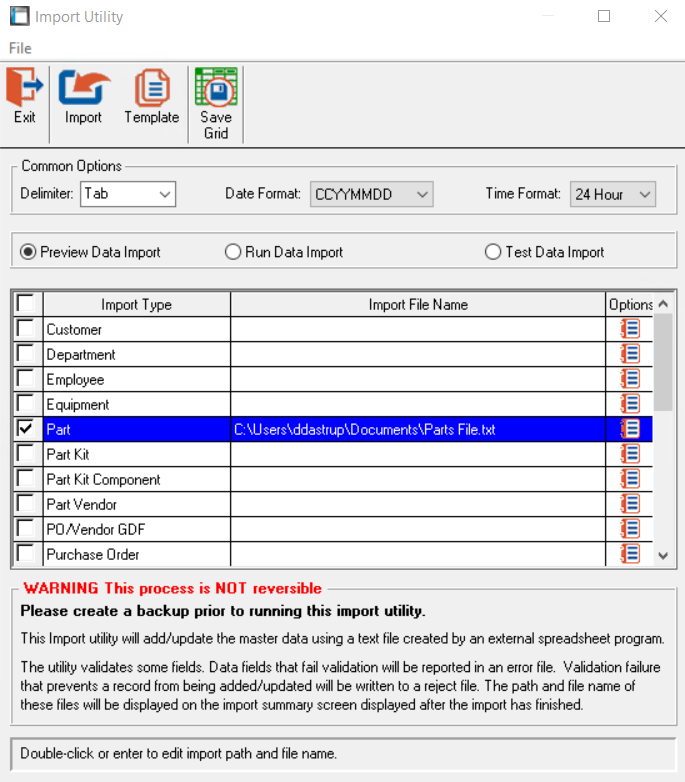Select Run Data Import radio button
This screenshot has height=782, width=685.
(233, 252)
